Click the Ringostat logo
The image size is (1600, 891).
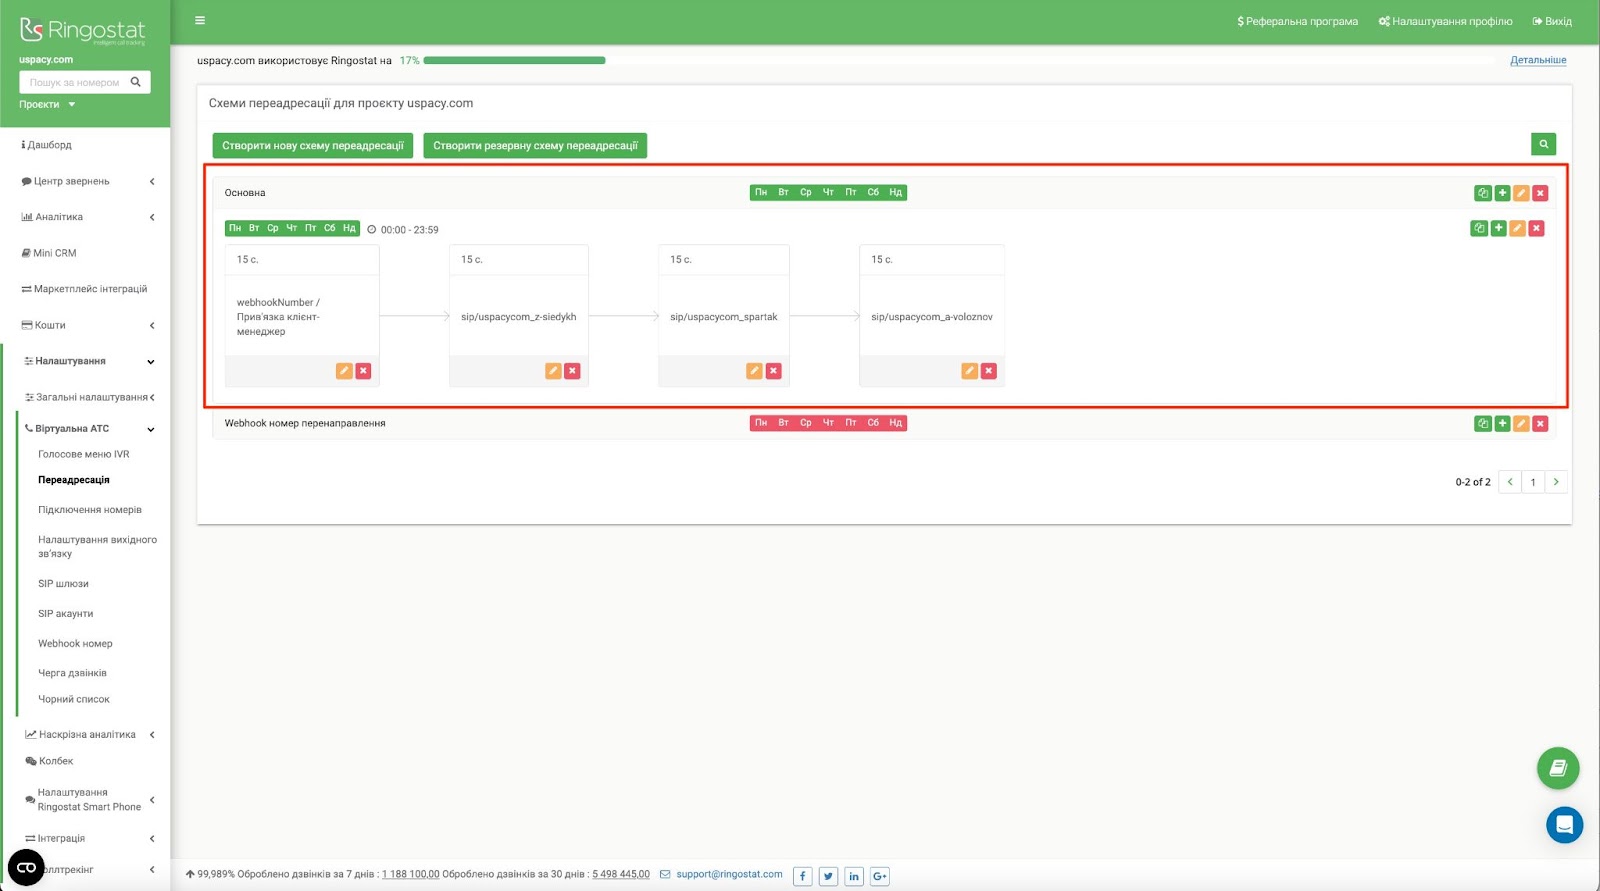(x=83, y=31)
